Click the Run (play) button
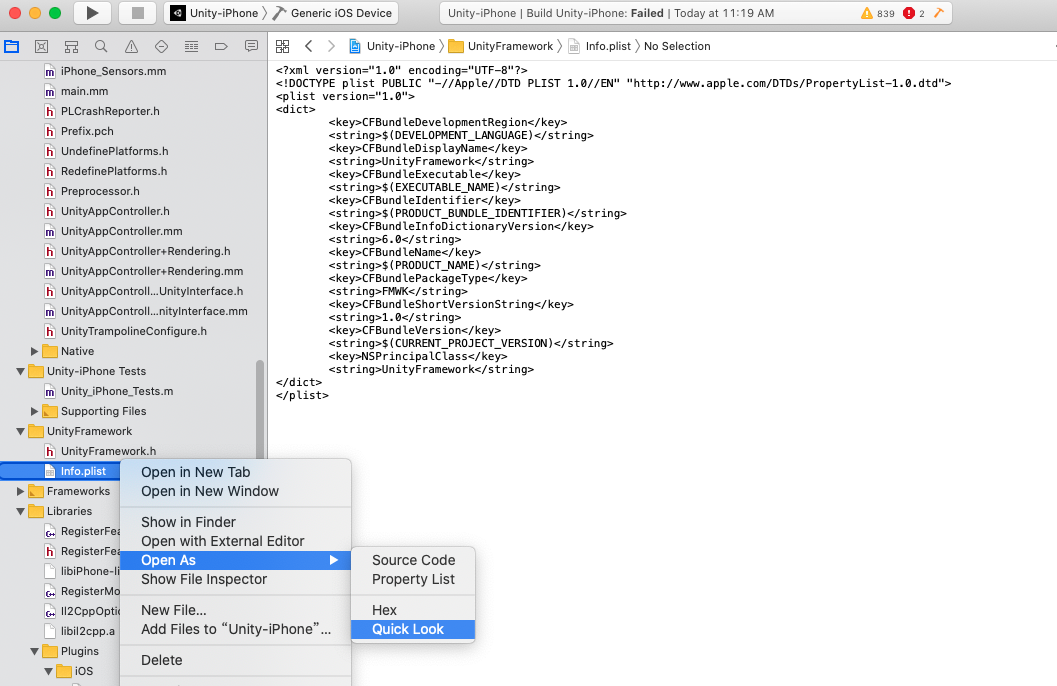Image resolution: width=1057 pixels, height=686 pixels. (92, 13)
